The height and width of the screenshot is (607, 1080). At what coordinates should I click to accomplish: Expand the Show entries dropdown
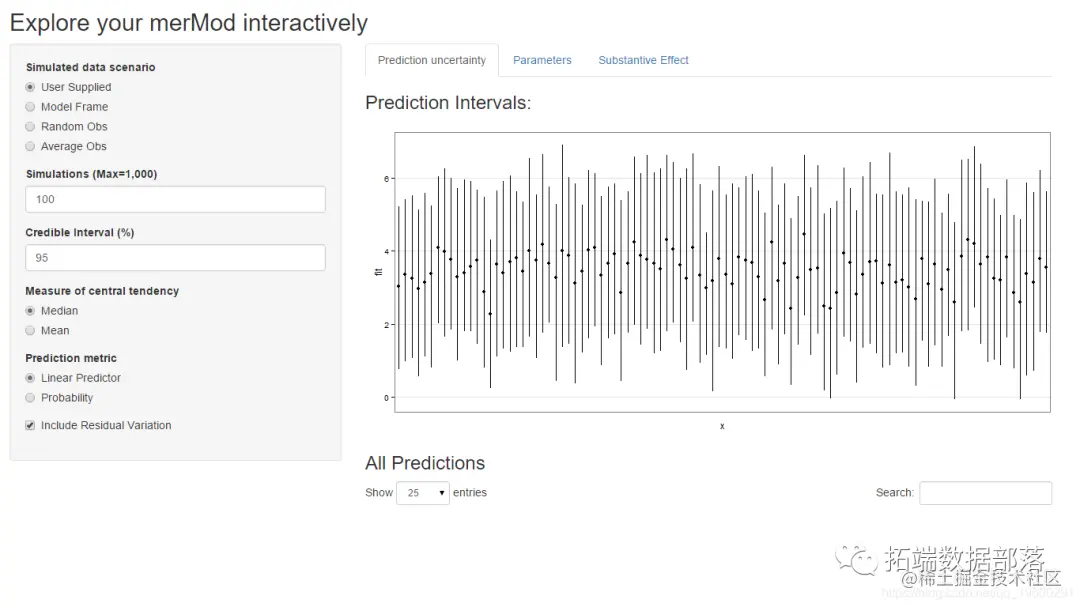422,493
